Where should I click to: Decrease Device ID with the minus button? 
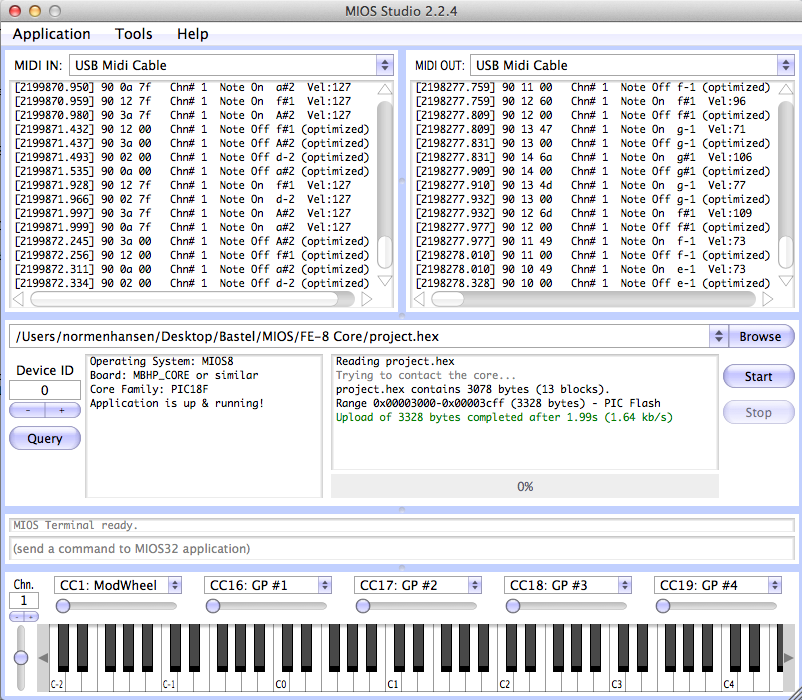[x=28, y=410]
